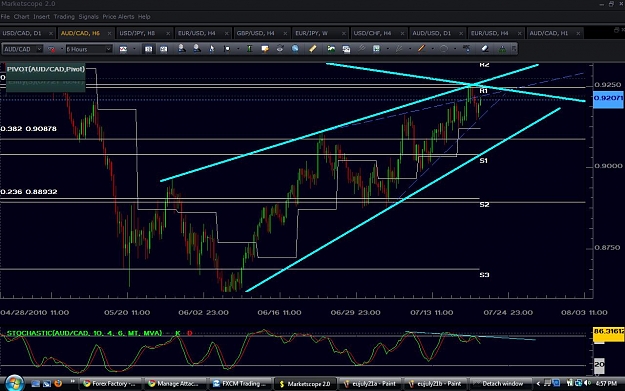Switch to the AUD/CAD, H1 tab
625x391 pixels.
(x=554, y=33)
